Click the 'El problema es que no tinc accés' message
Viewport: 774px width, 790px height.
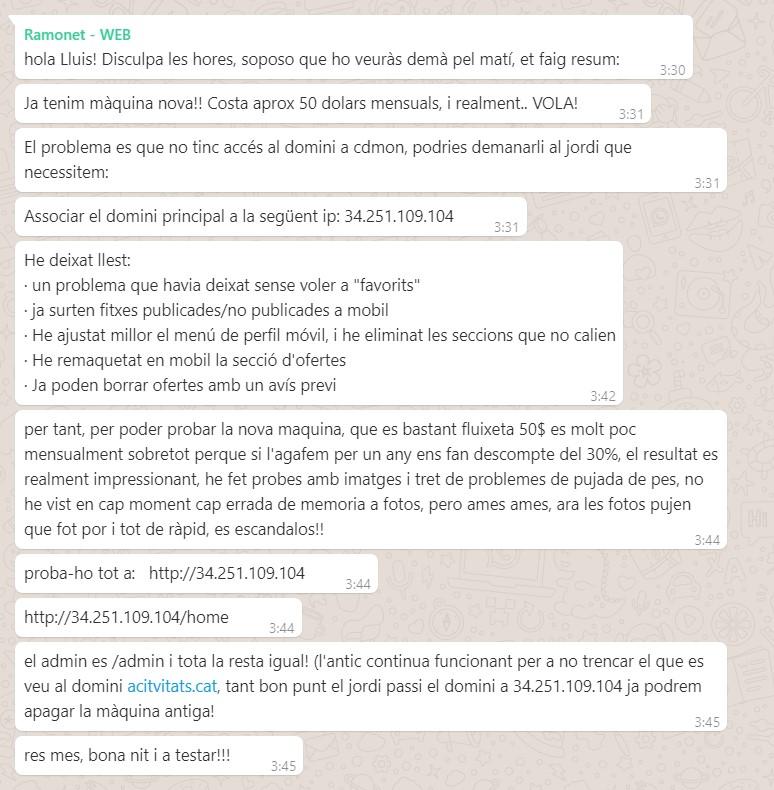point(371,160)
